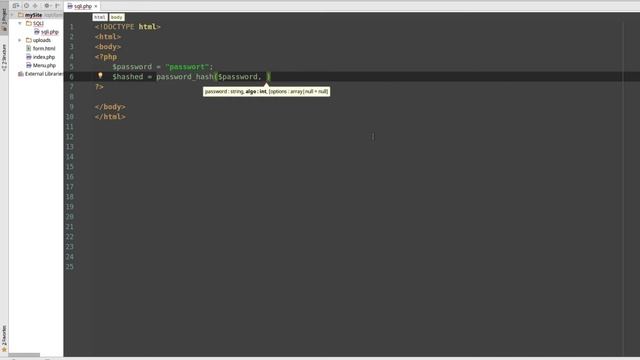The height and width of the screenshot is (360, 640).
Task: Select the SQLI folder
Action: pos(38,23)
